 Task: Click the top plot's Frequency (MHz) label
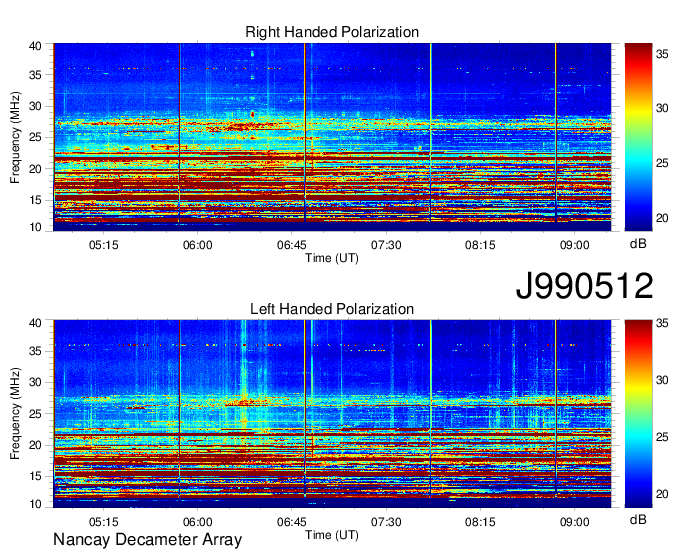click(15, 137)
